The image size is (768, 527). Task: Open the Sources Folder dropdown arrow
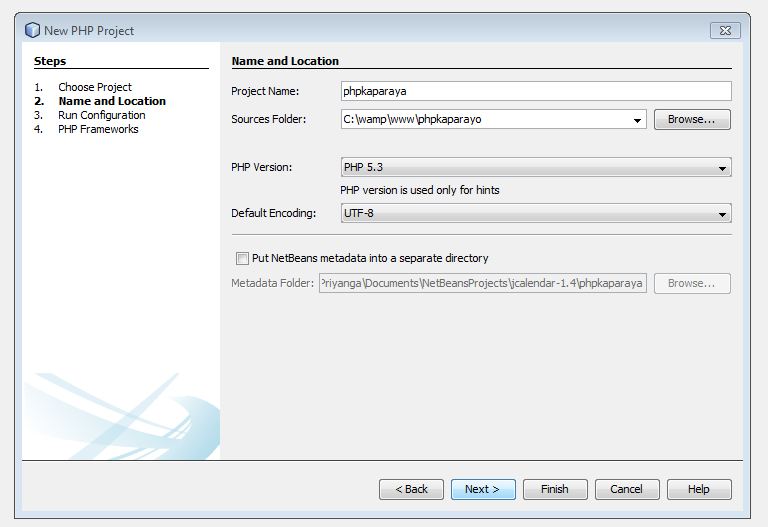point(637,120)
